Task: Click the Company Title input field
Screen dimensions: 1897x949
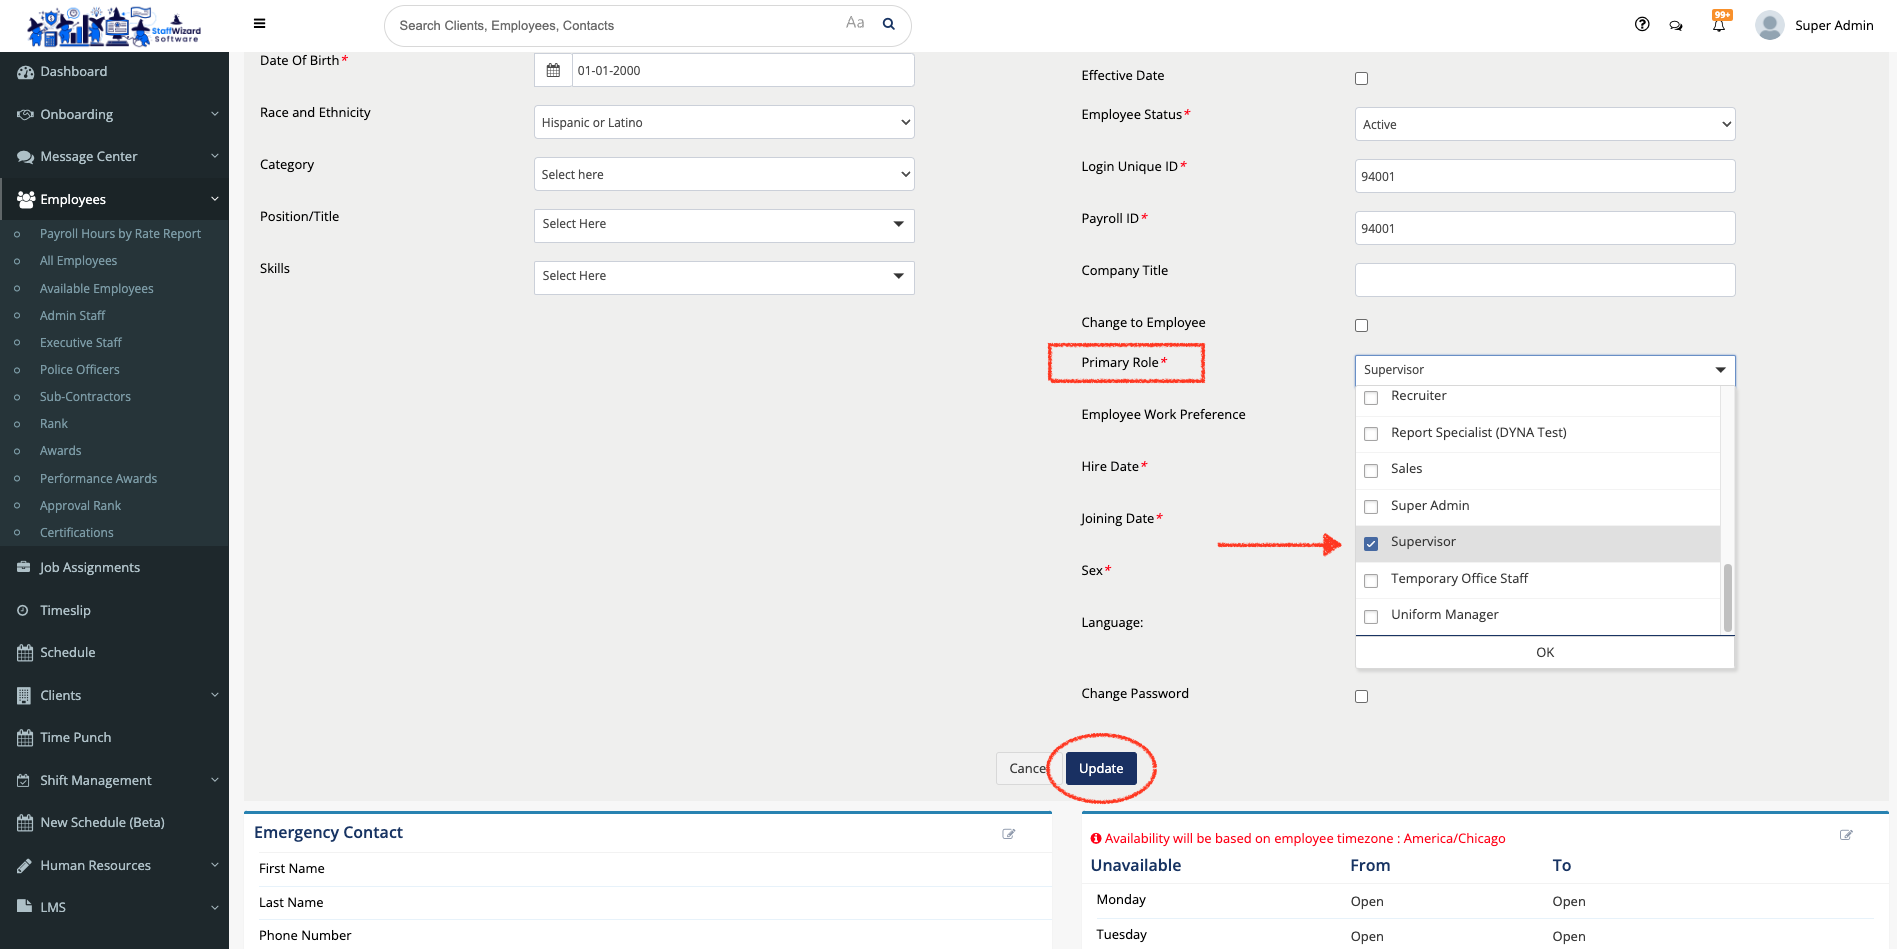Action: click(x=1544, y=280)
